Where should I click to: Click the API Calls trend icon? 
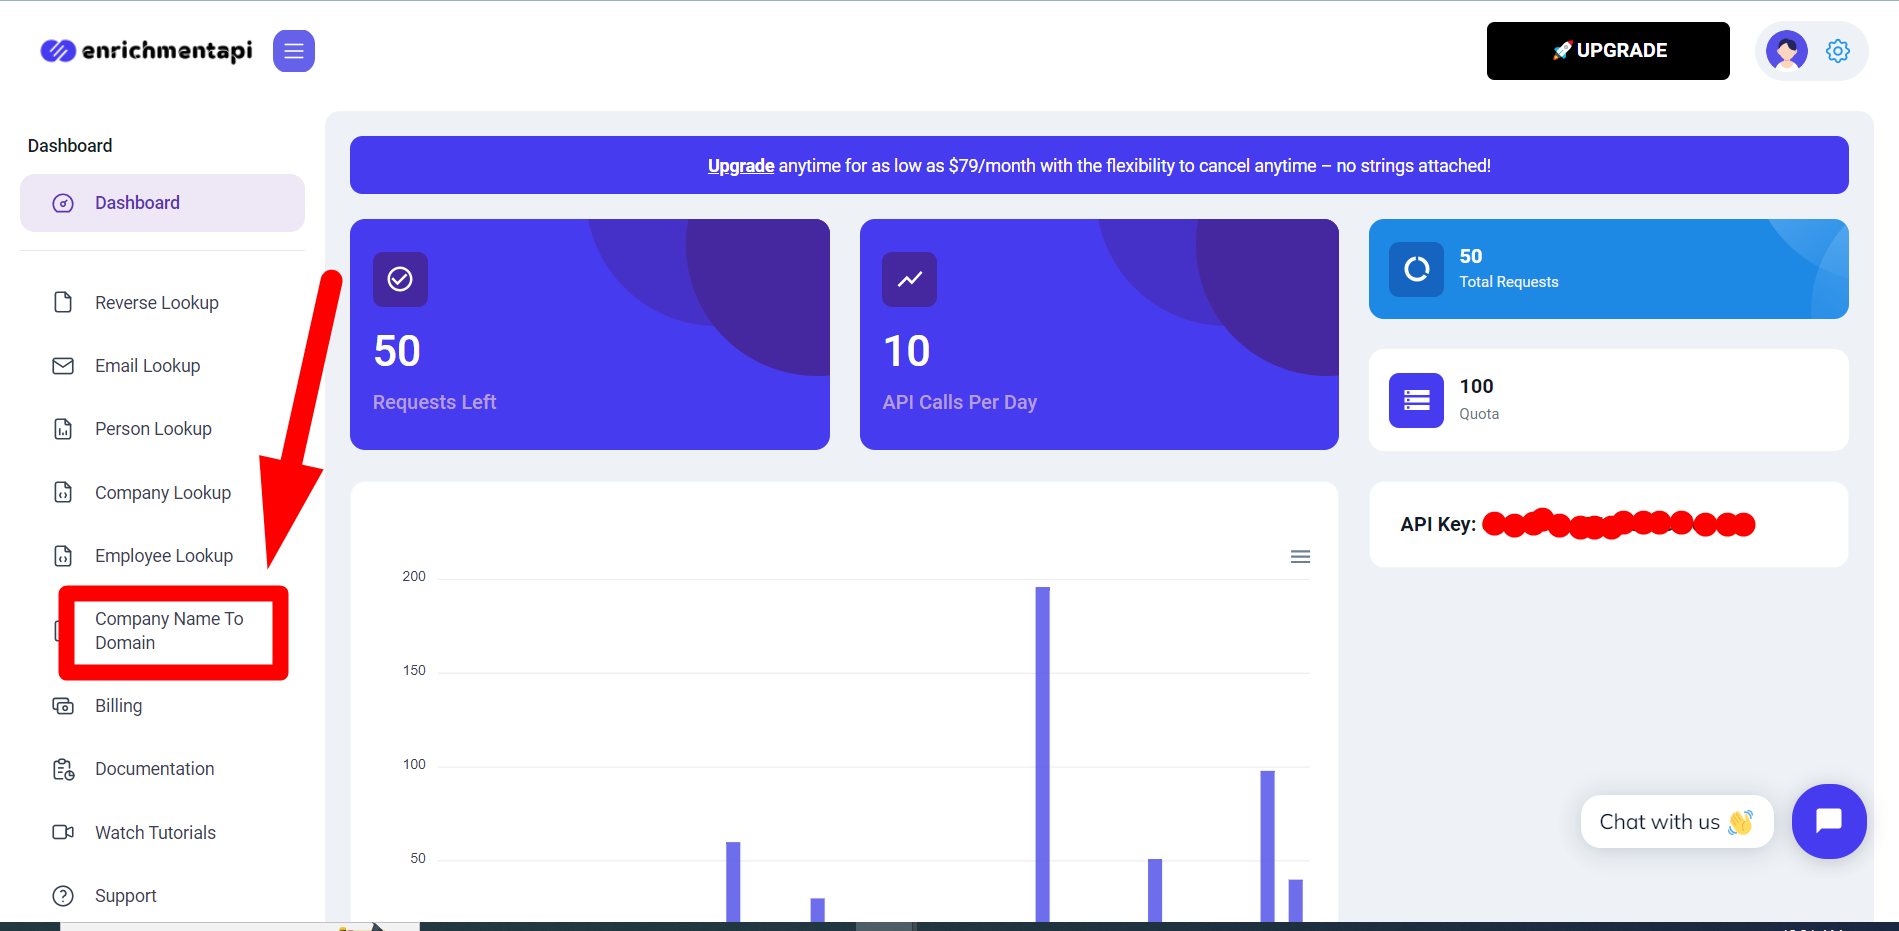(909, 279)
